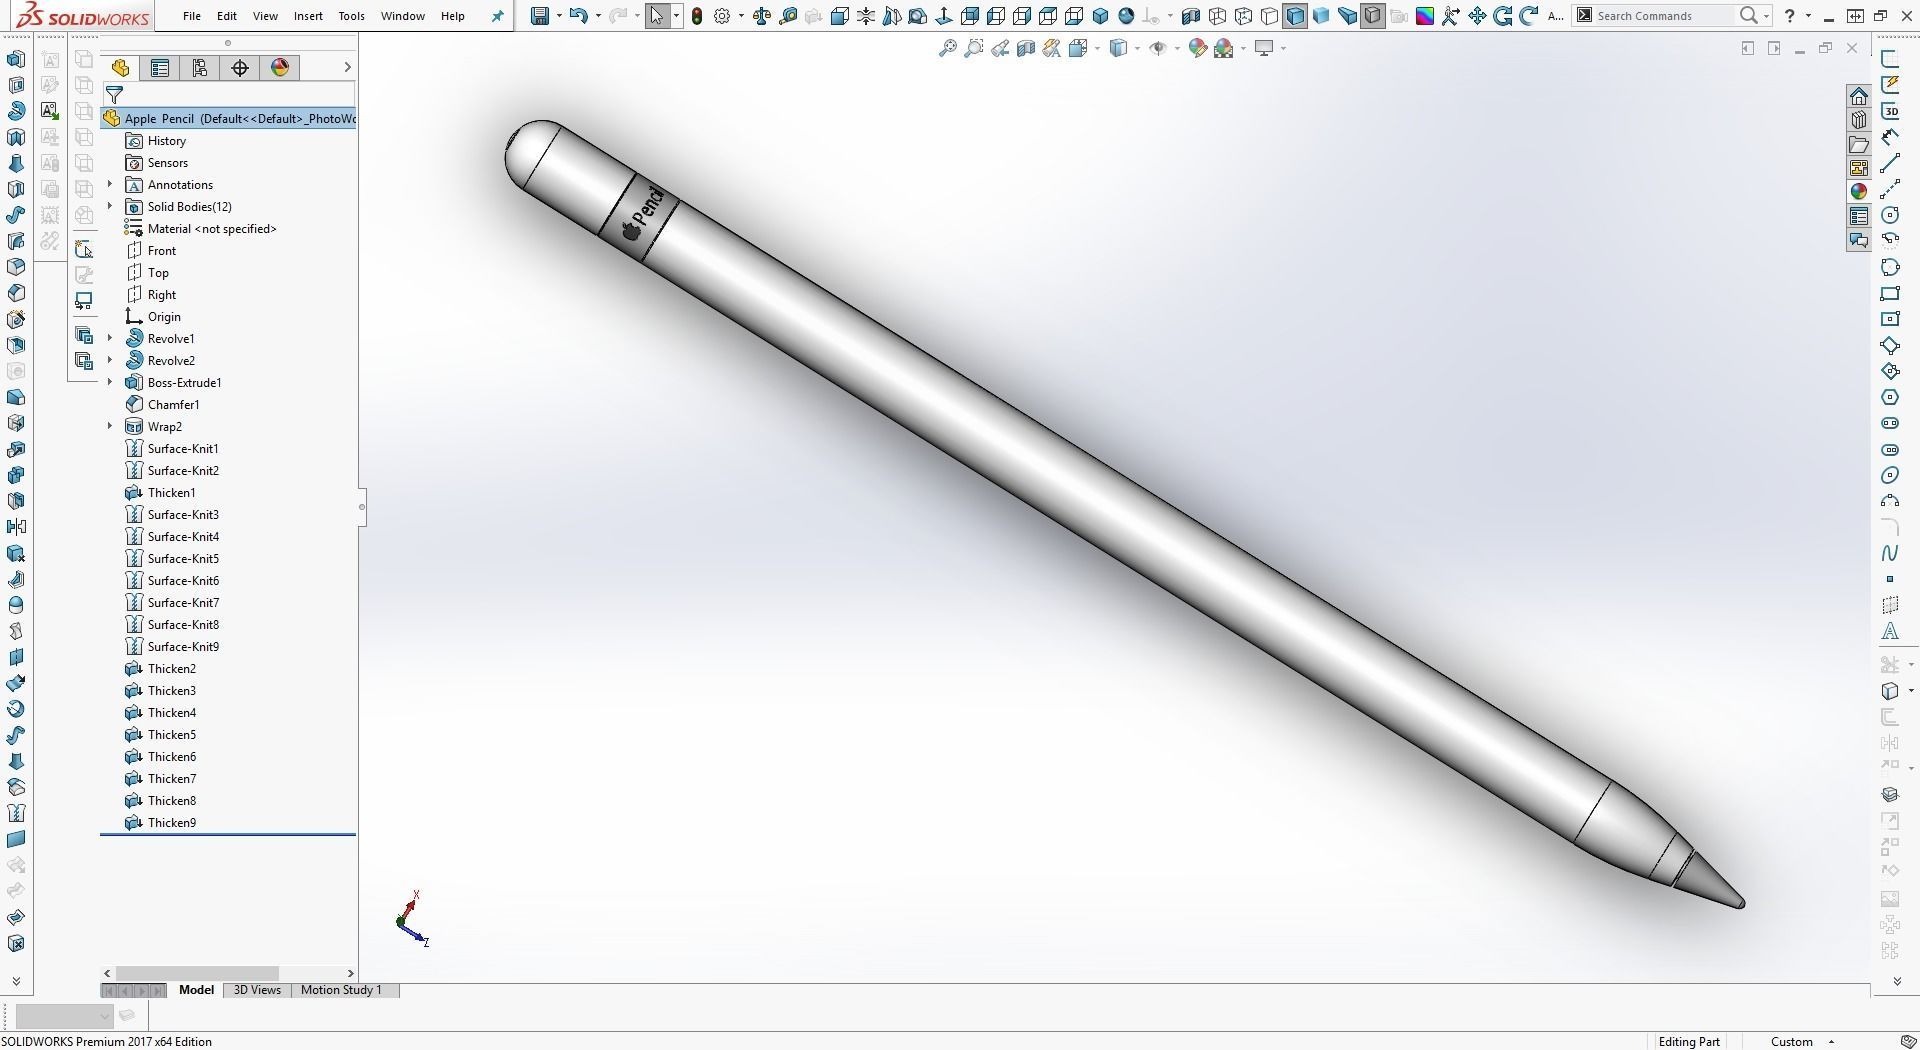Viewport: 1920px width, 1050px height.
Task: Select Chamfer1 in the feature tree
Action: (x=173, y=404)
